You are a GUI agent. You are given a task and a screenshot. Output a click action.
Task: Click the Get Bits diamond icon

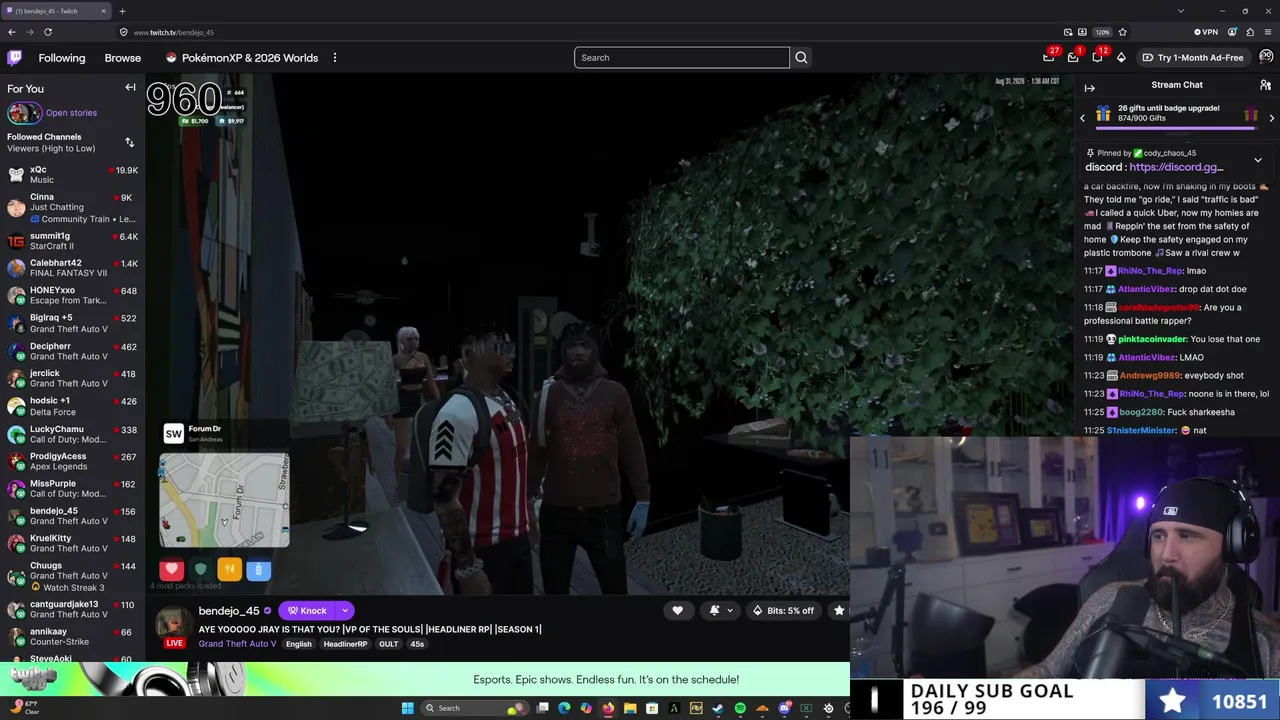click(x=1121, y=58)
